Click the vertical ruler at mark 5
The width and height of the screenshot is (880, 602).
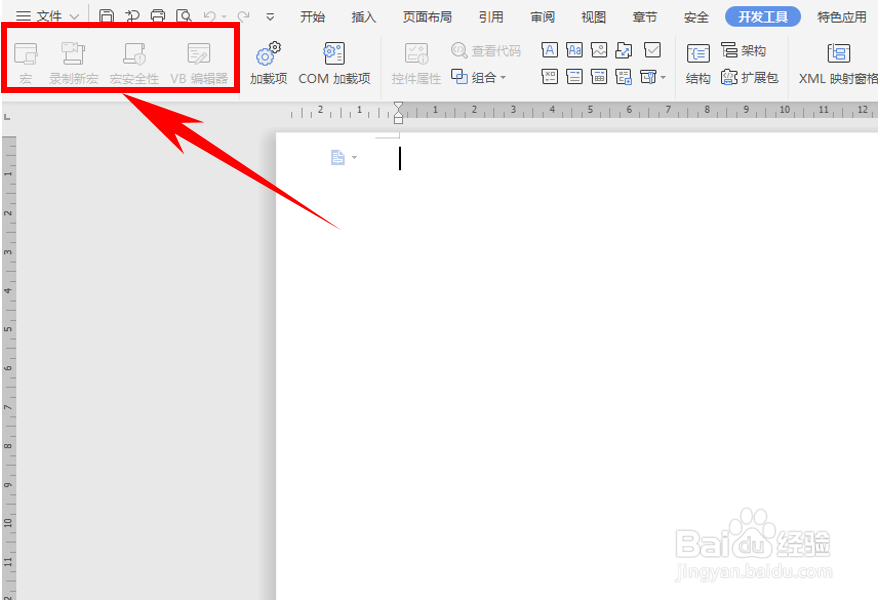(8, 329)
